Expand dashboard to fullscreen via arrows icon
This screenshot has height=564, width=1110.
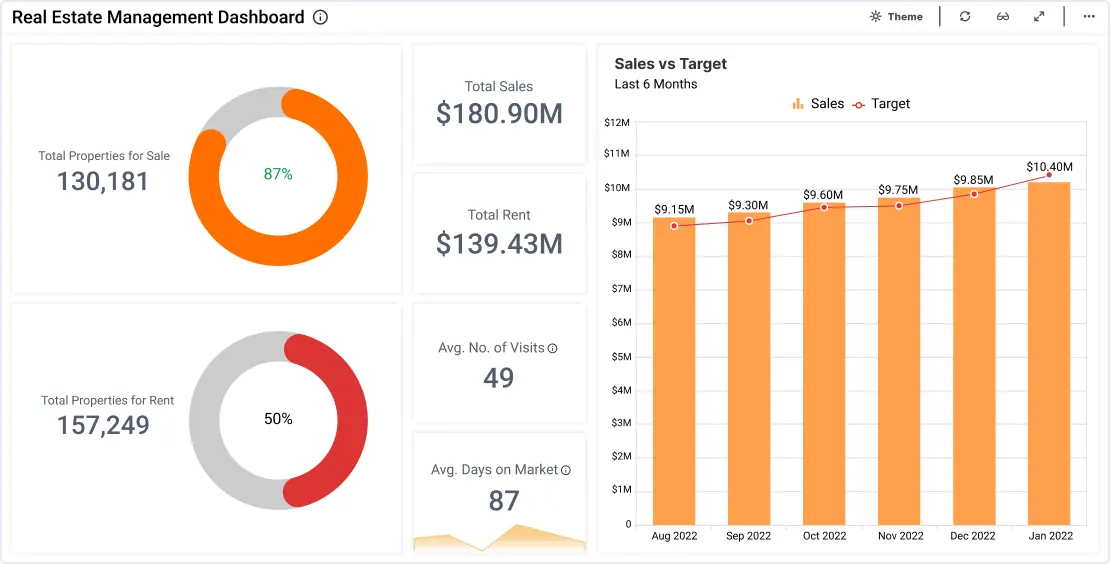(1039, 16)
